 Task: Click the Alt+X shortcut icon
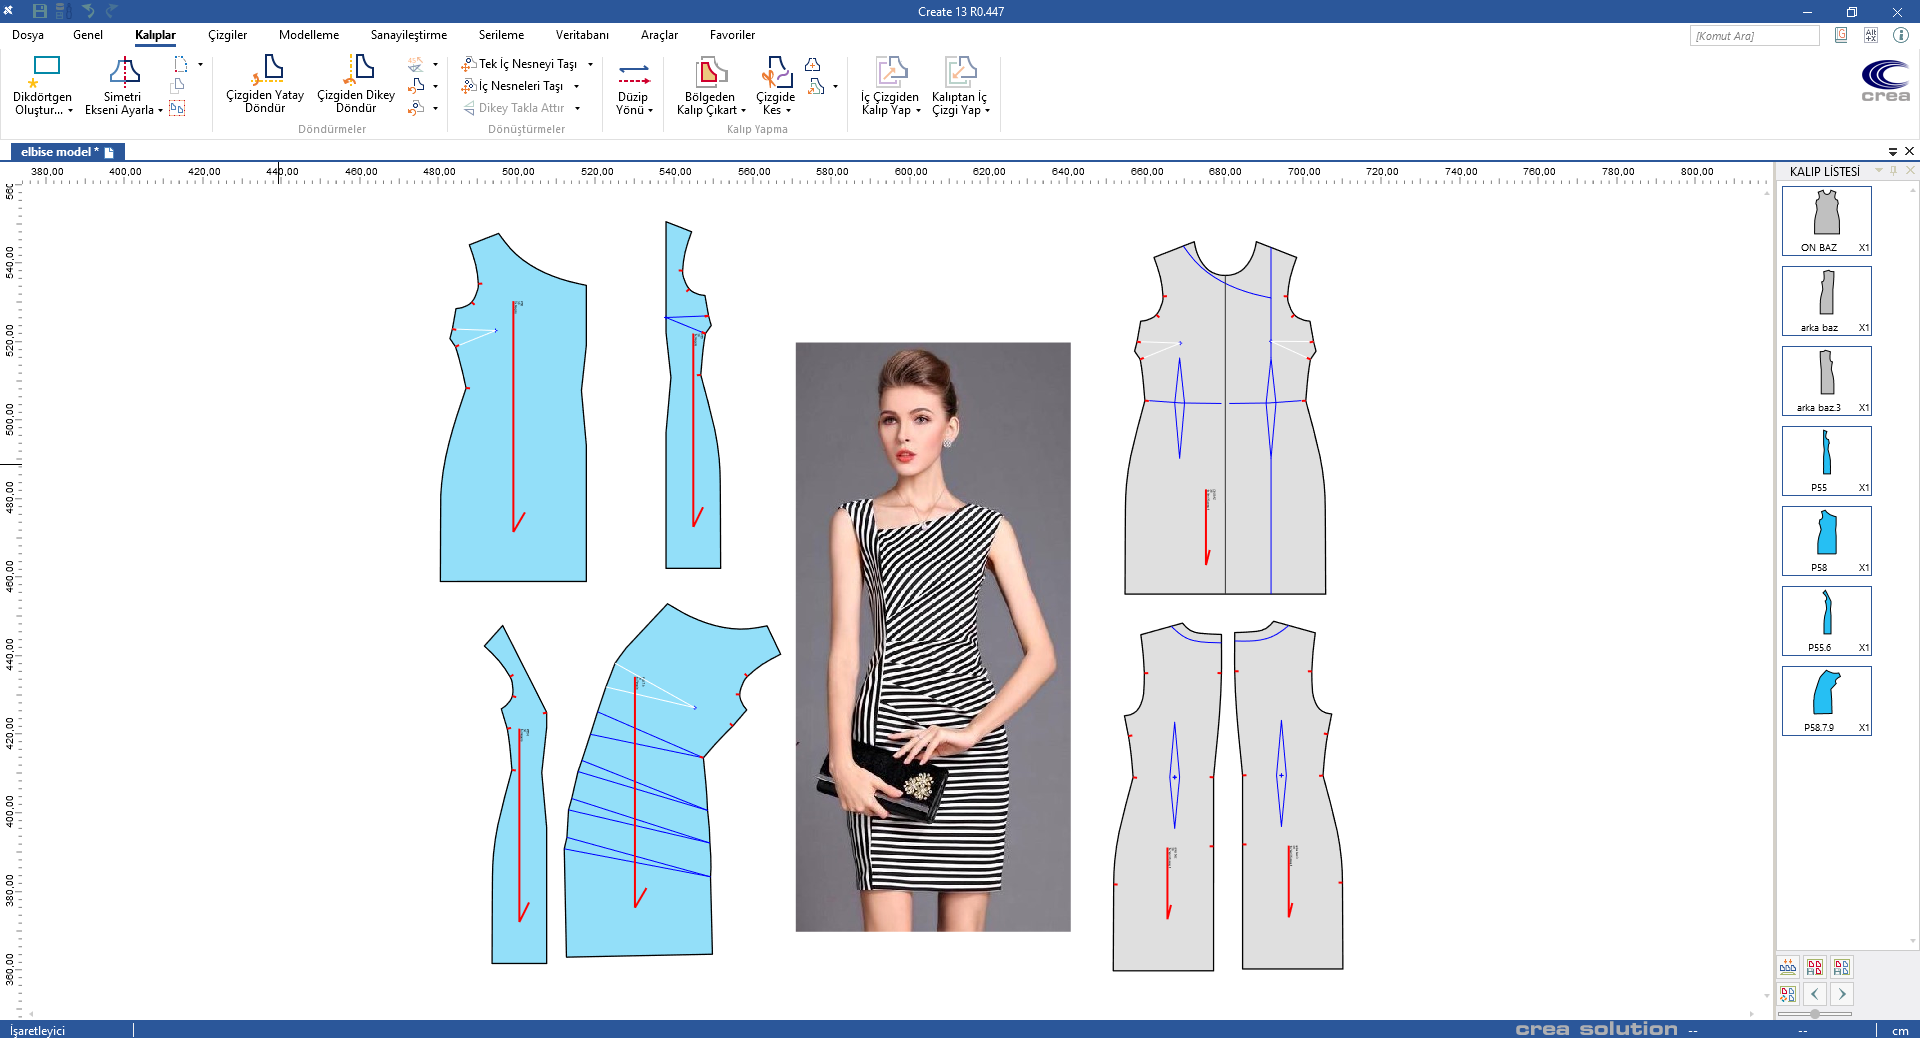(x=1871, y=35)
